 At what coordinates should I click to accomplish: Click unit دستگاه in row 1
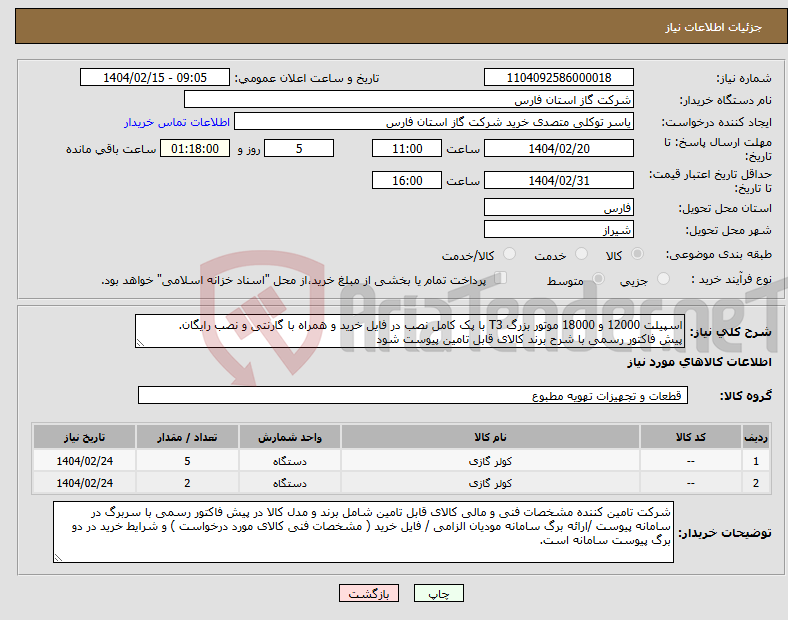[290, 461]
